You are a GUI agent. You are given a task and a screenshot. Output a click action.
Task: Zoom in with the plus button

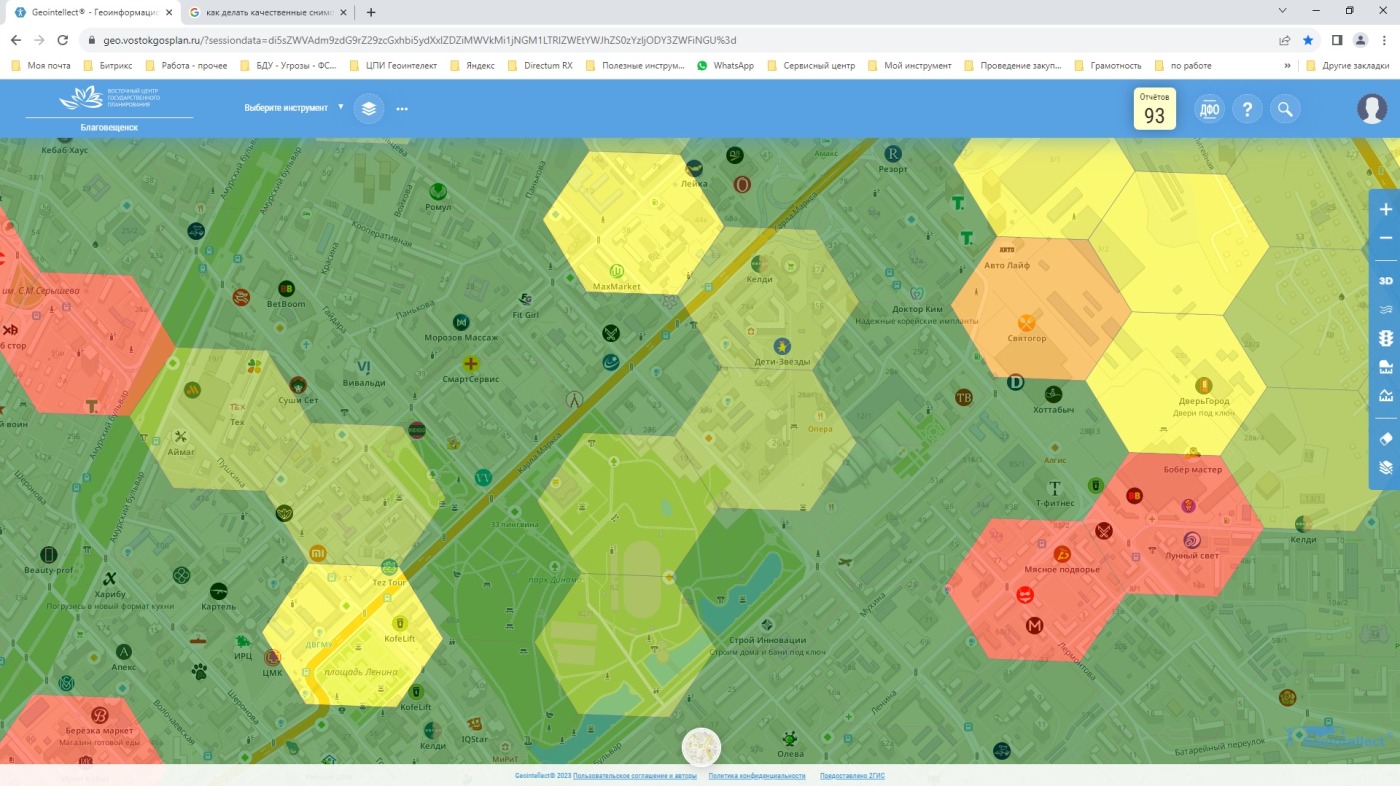click(x=1386, y=209)
